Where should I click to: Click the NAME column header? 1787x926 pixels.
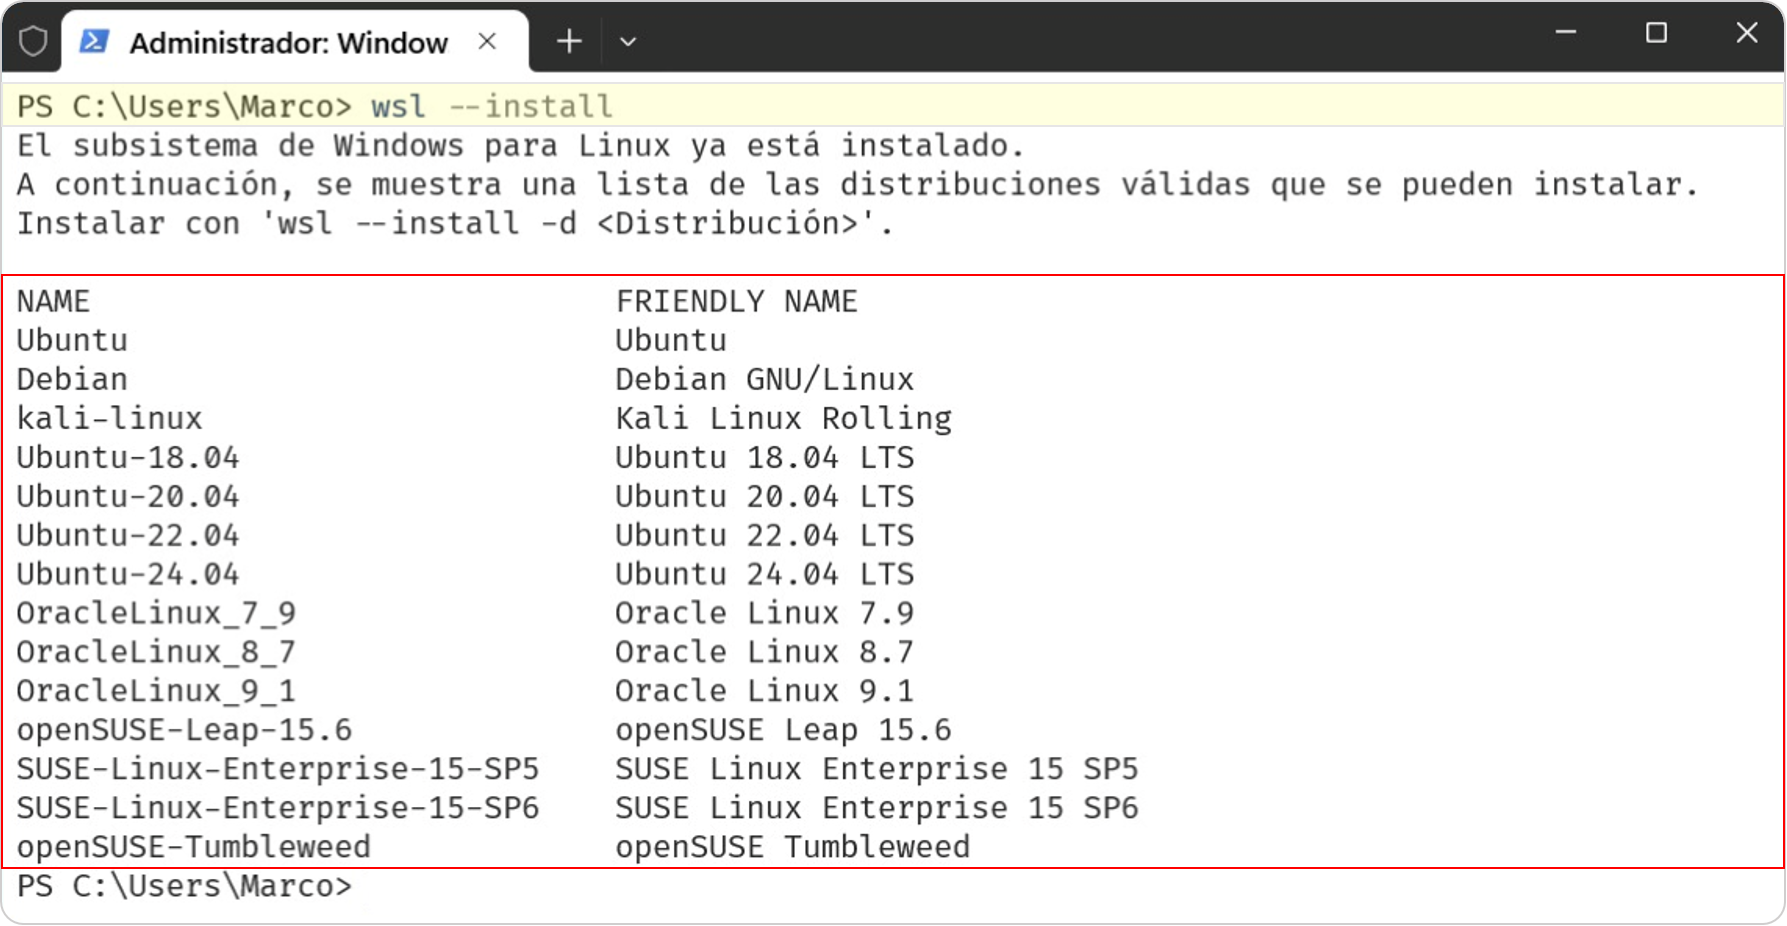point(53,301)
